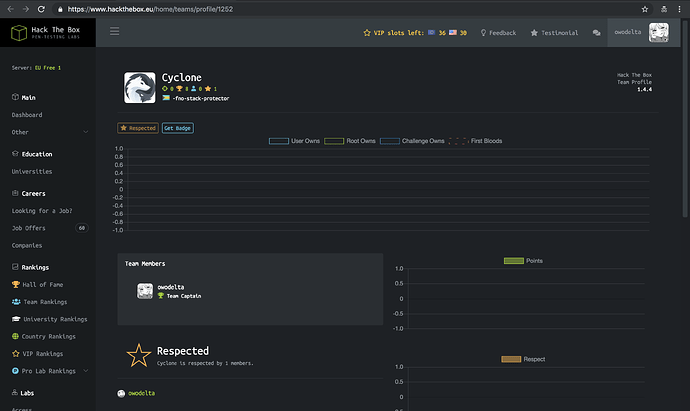690x411 pixels.
Task: Click the Feedback lightbulb icon
Action: pos(483,33)
